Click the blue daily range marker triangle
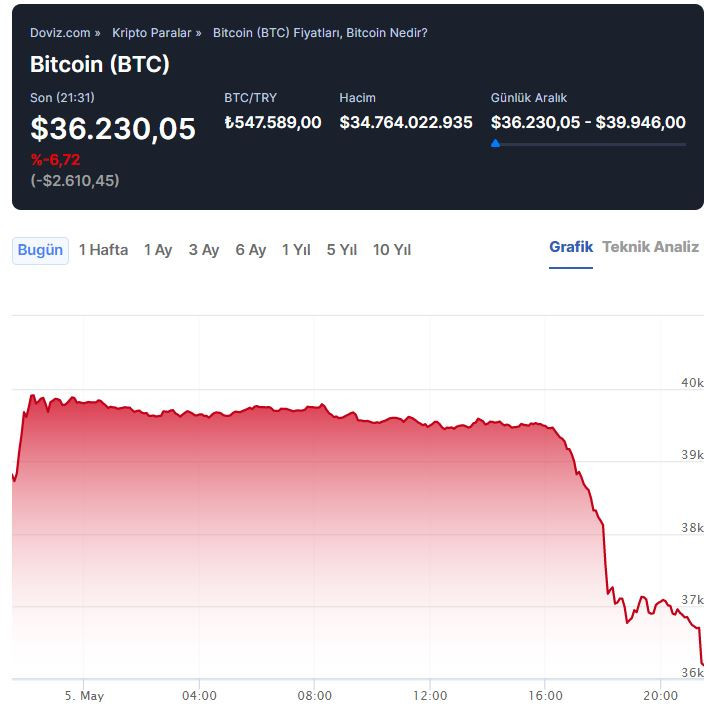The width and height of the screenshot is (709, 707). [x=495, y=143]
